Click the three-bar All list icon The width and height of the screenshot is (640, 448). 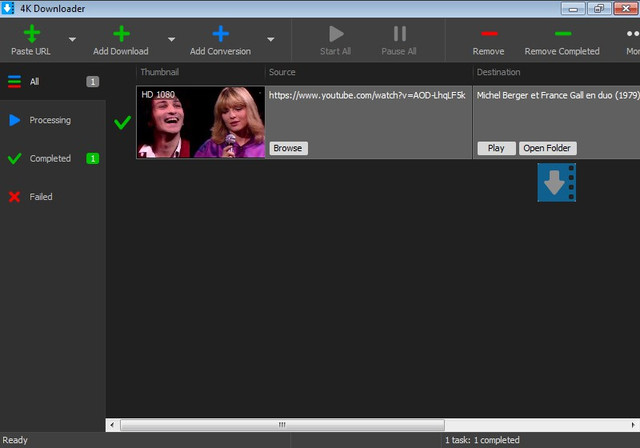(x=14, y=82)
